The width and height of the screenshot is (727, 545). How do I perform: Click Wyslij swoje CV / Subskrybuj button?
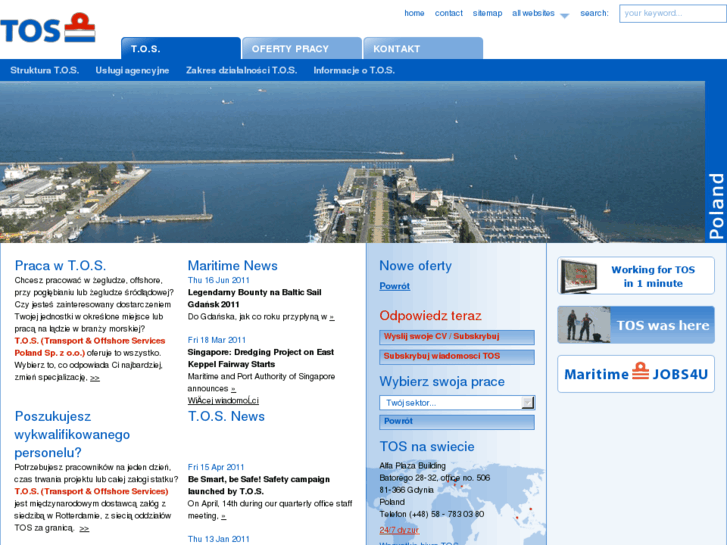pyautogui.click(x=457, y=337)
